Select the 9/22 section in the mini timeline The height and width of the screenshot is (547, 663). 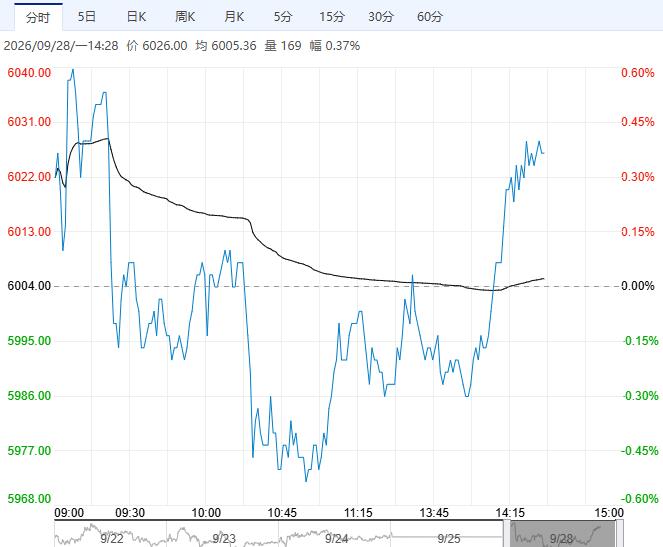(112, 539)
